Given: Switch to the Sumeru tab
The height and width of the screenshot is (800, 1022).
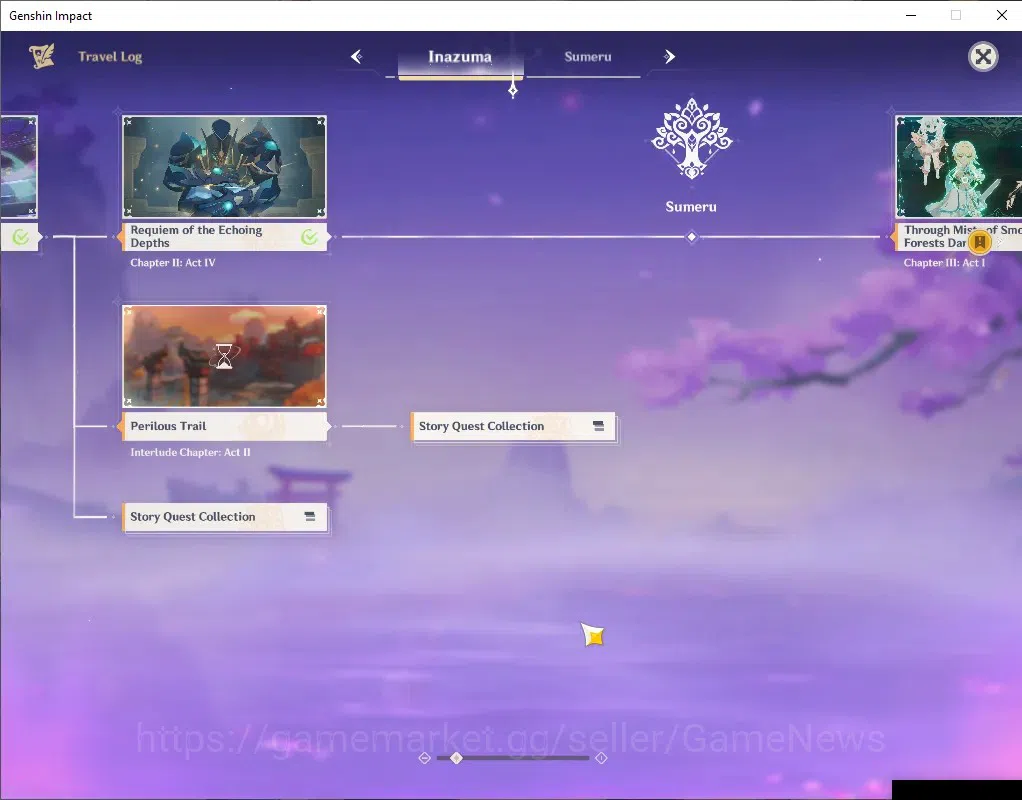Looking at the screenshot, I should coord(588,57).
